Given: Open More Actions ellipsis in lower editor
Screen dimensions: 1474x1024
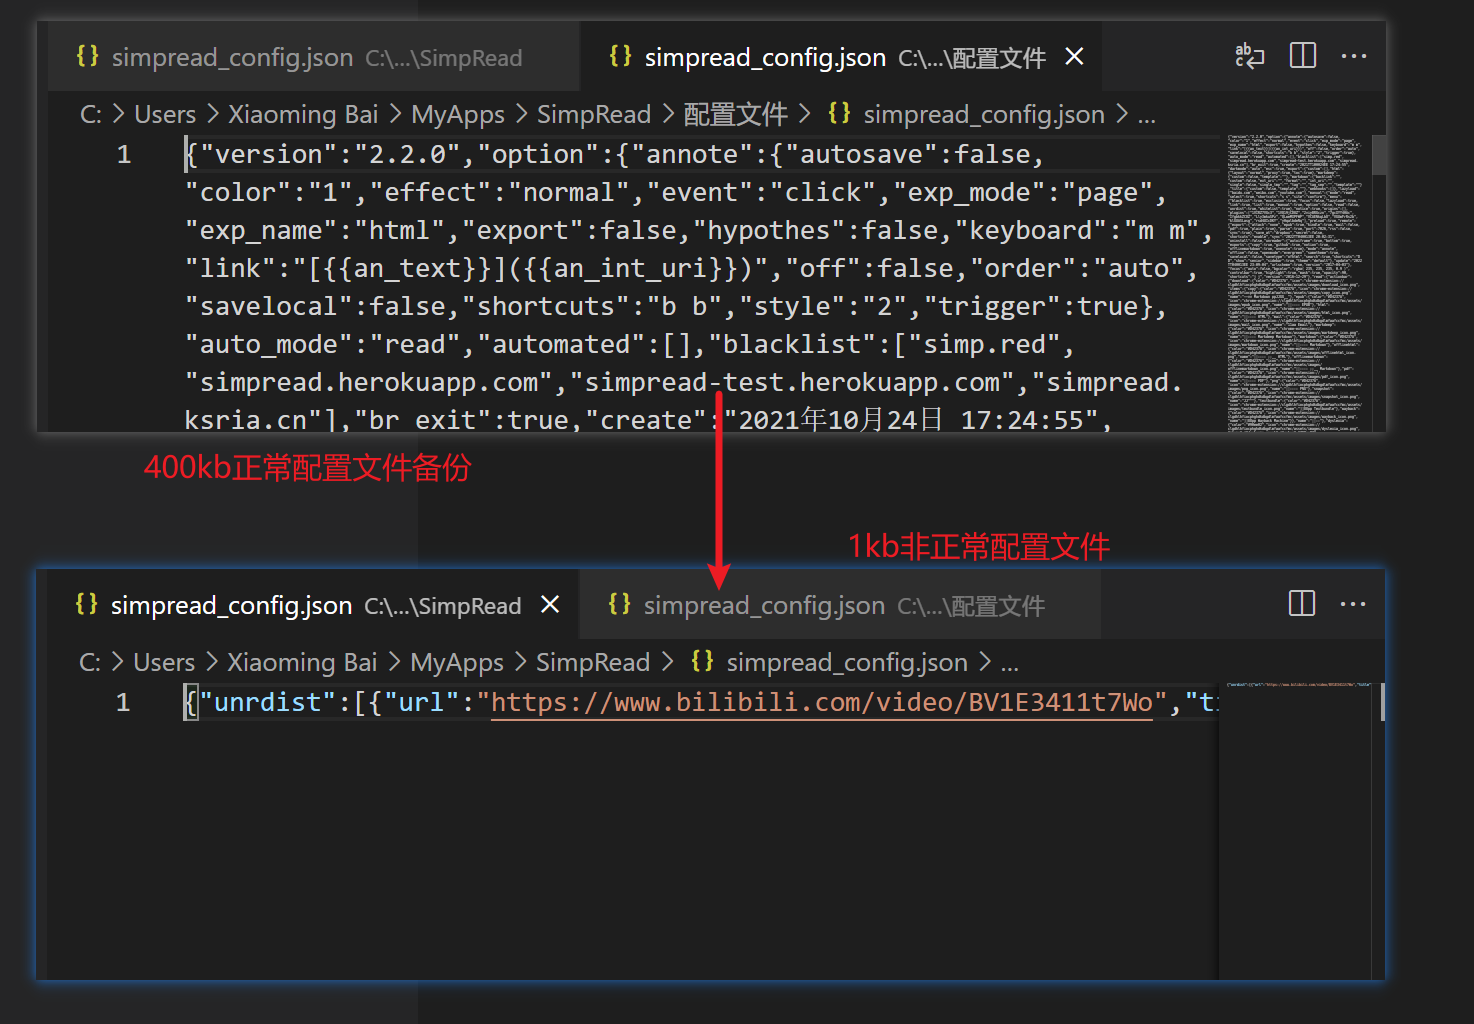Looking at the screenshot, I should [1353, 604].
